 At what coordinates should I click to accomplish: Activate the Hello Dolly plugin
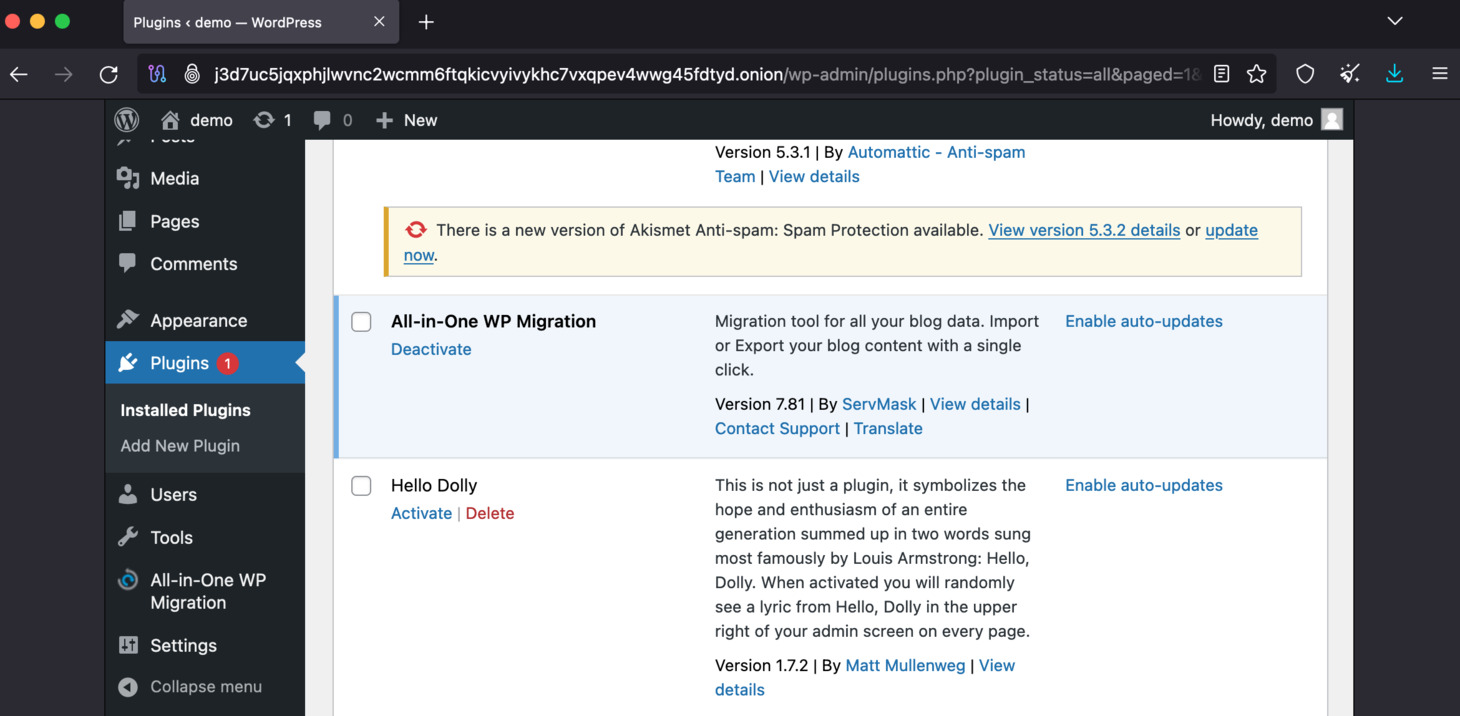[x=421, y=513]
